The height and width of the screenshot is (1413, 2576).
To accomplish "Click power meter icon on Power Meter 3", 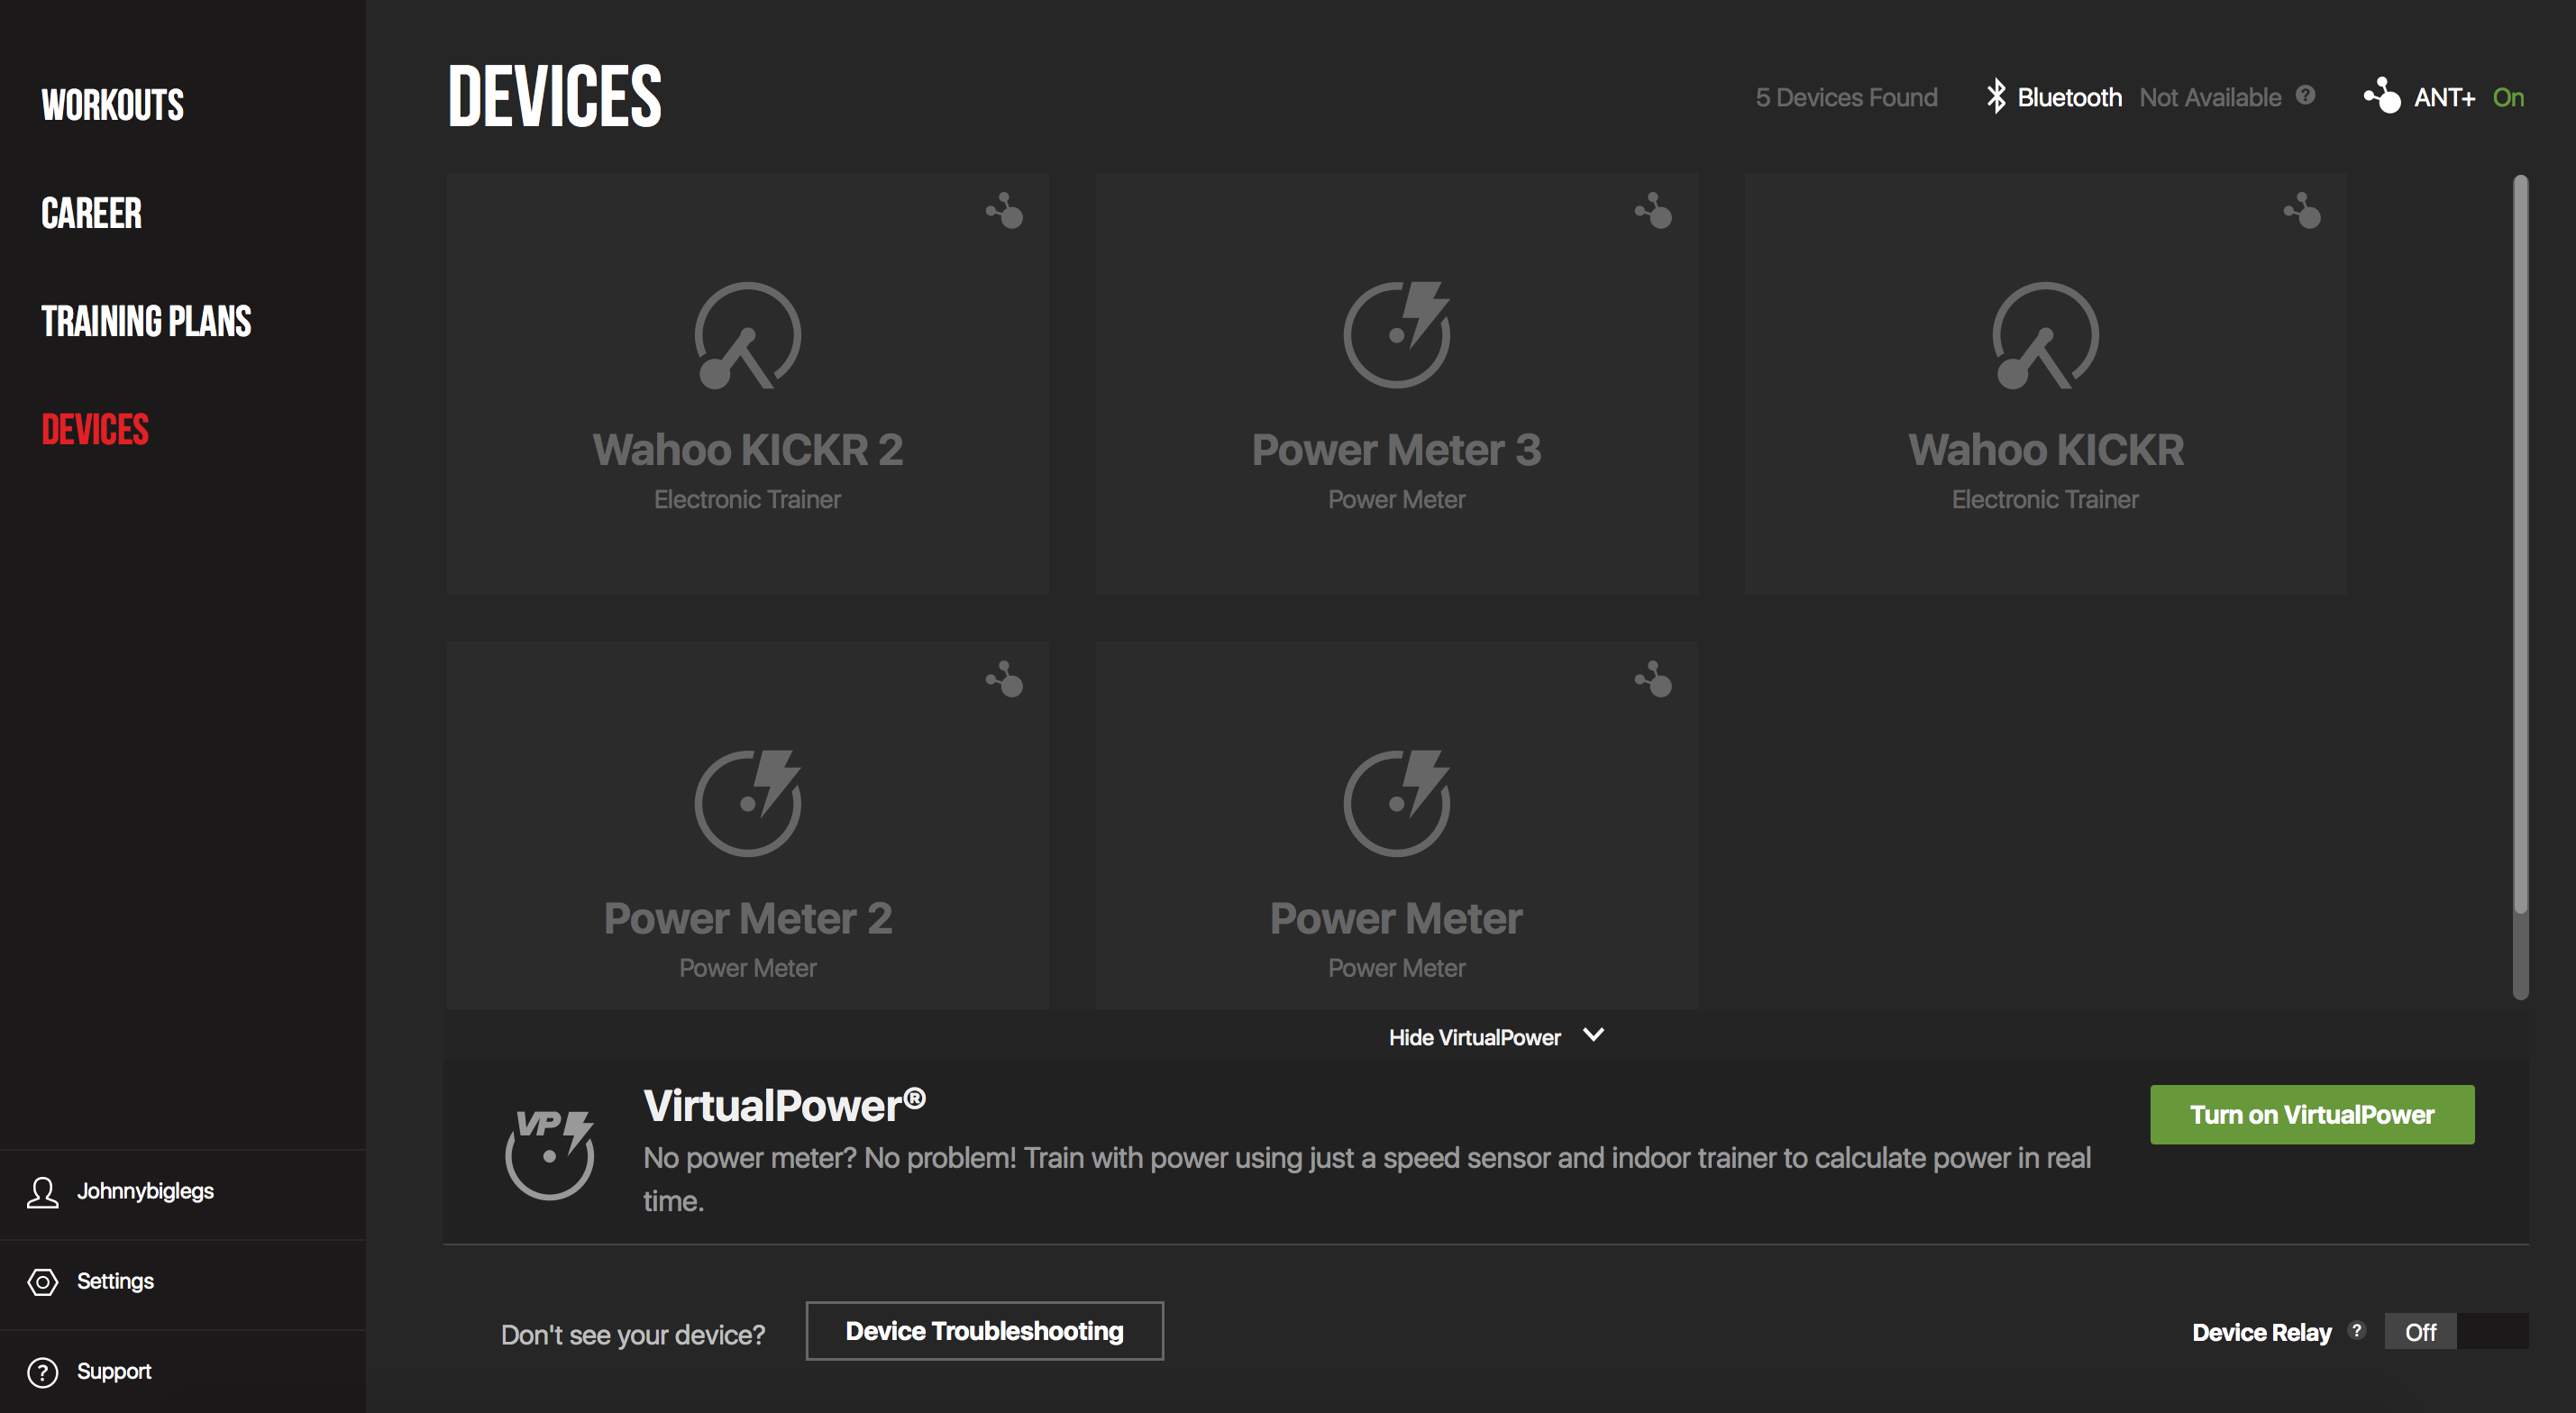I will coord(1397,335).
